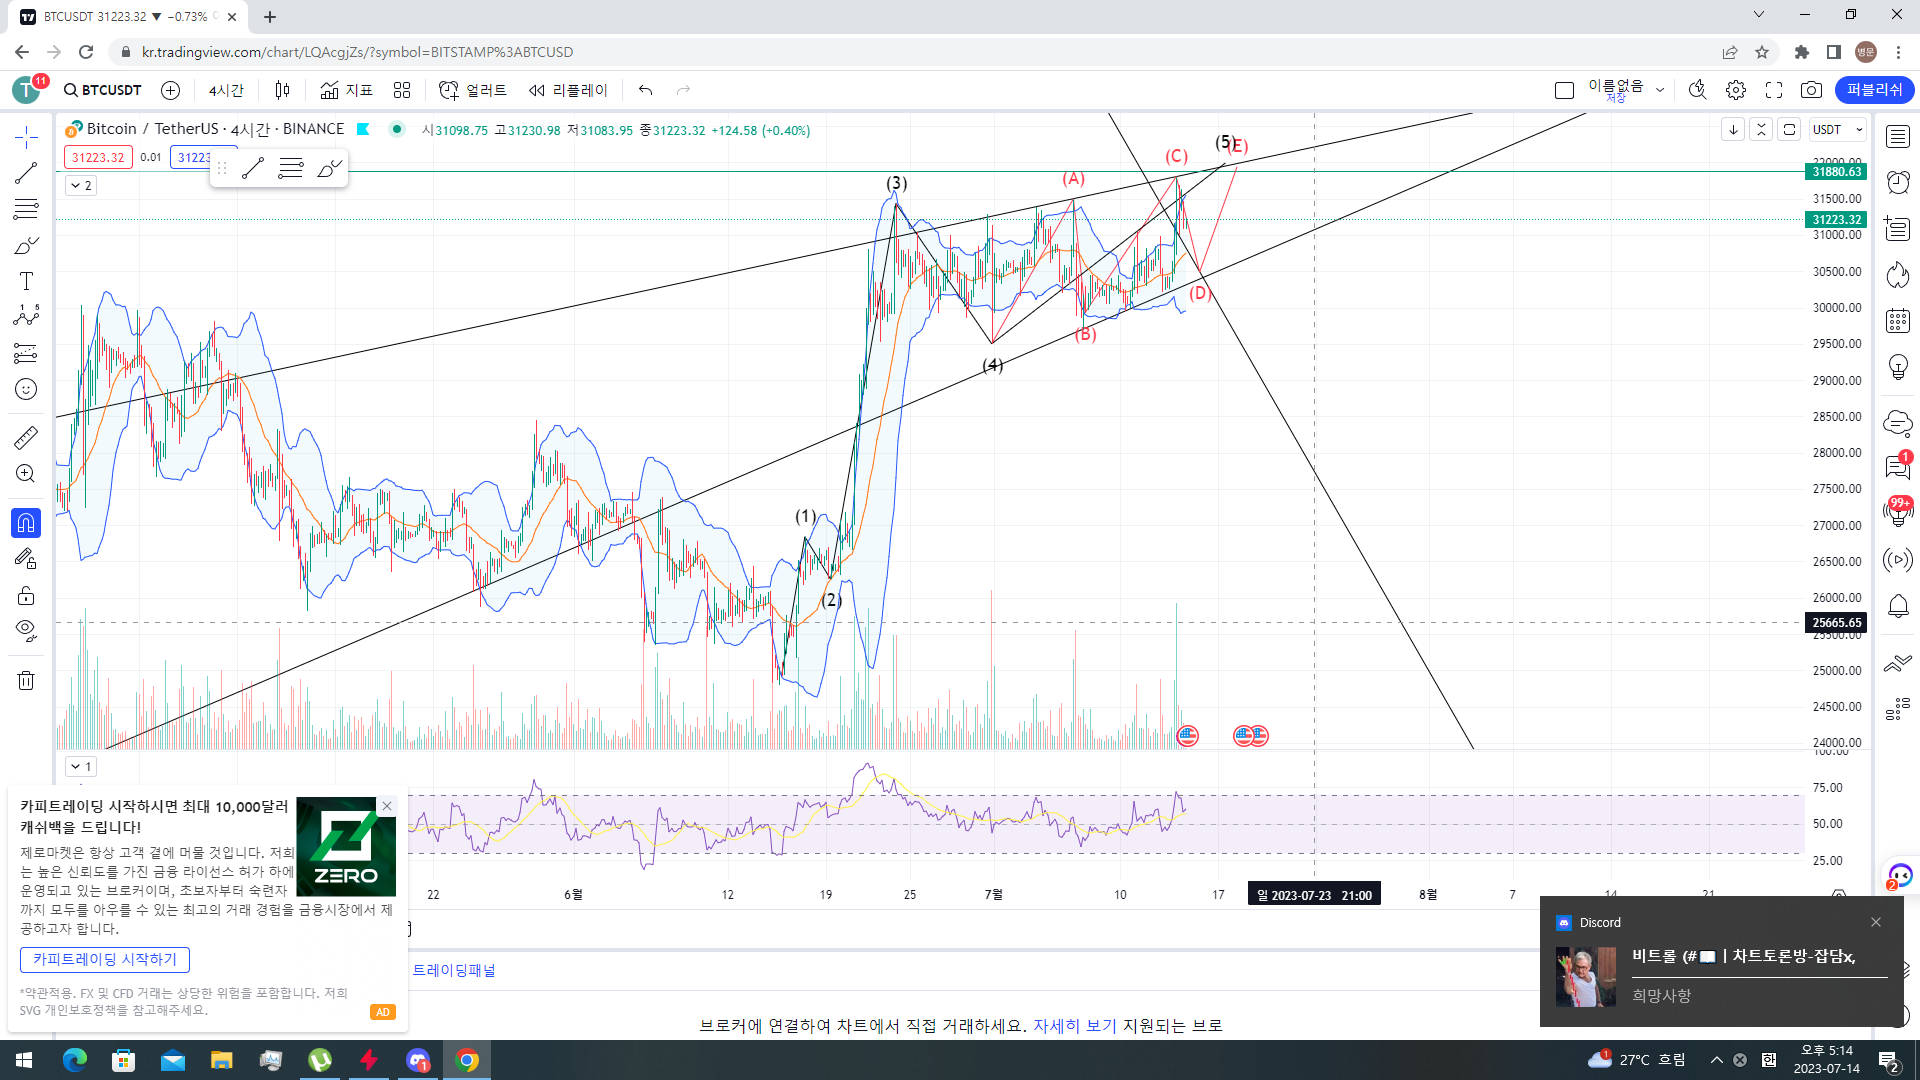Open the pattern drawing tools
1920x1080 pixels.
point(26,316)
